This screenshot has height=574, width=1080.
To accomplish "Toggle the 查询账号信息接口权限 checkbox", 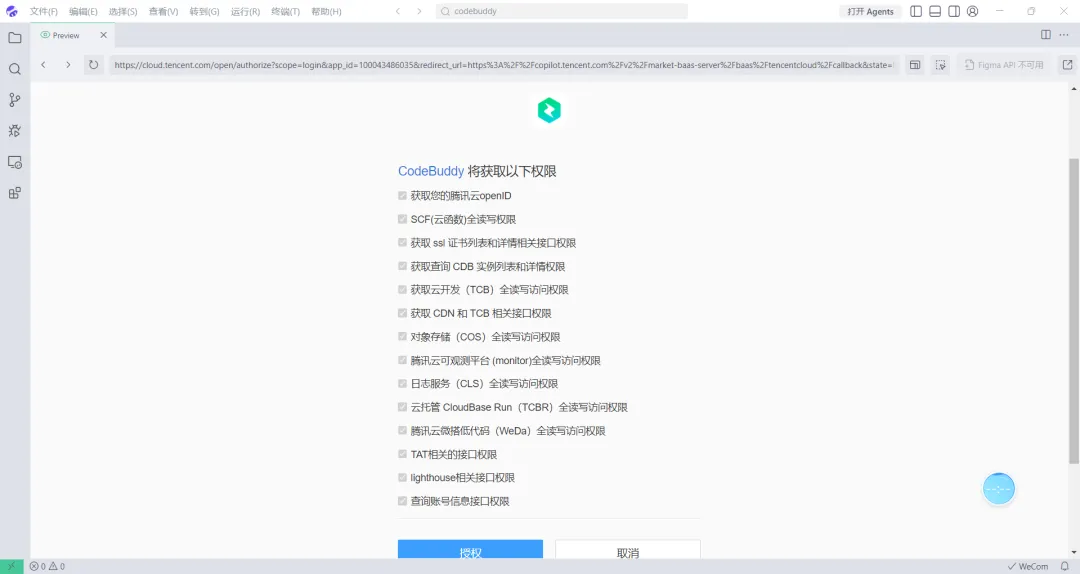I will pos(402,501).
